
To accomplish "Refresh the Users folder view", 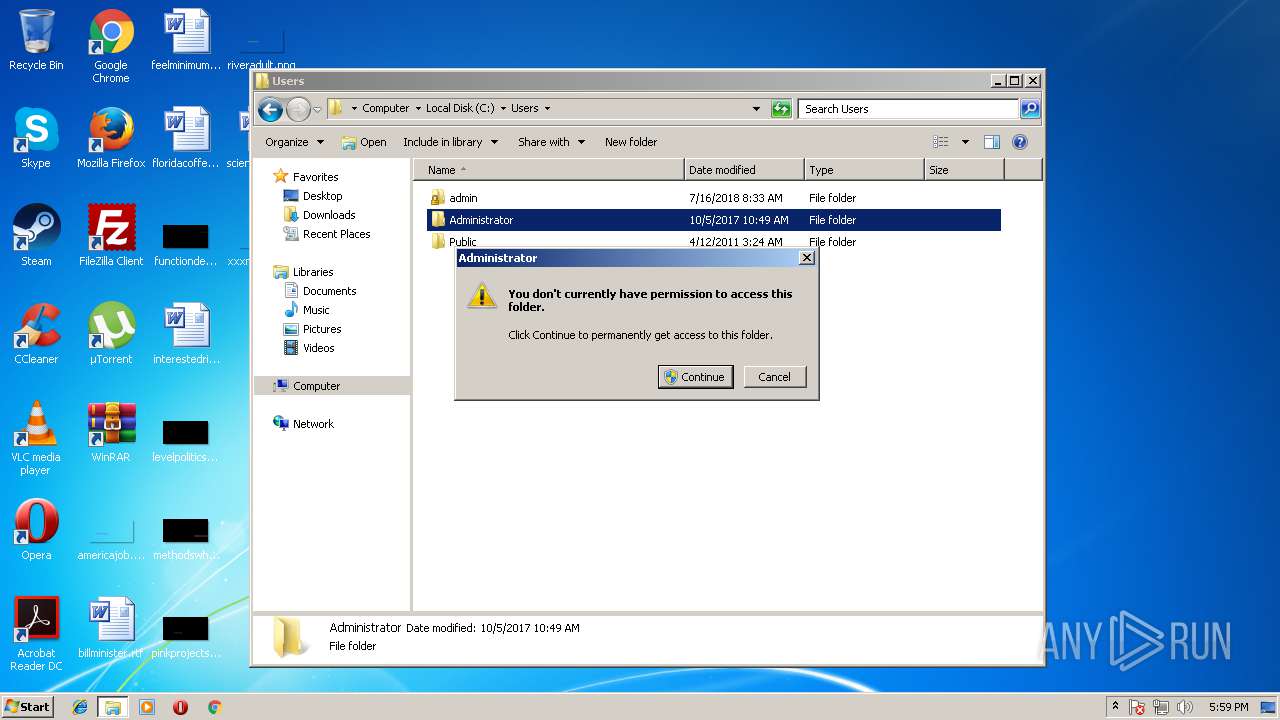I will [781, 109].
